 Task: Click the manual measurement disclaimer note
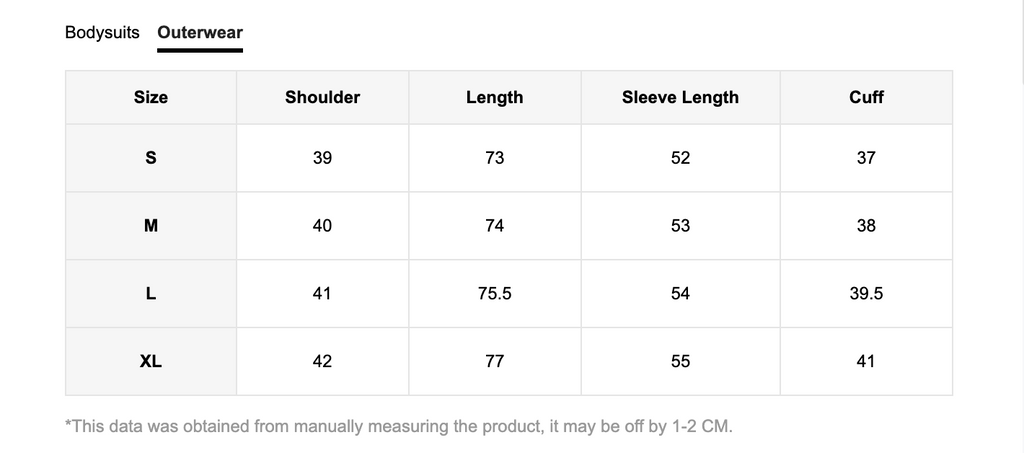399,427
